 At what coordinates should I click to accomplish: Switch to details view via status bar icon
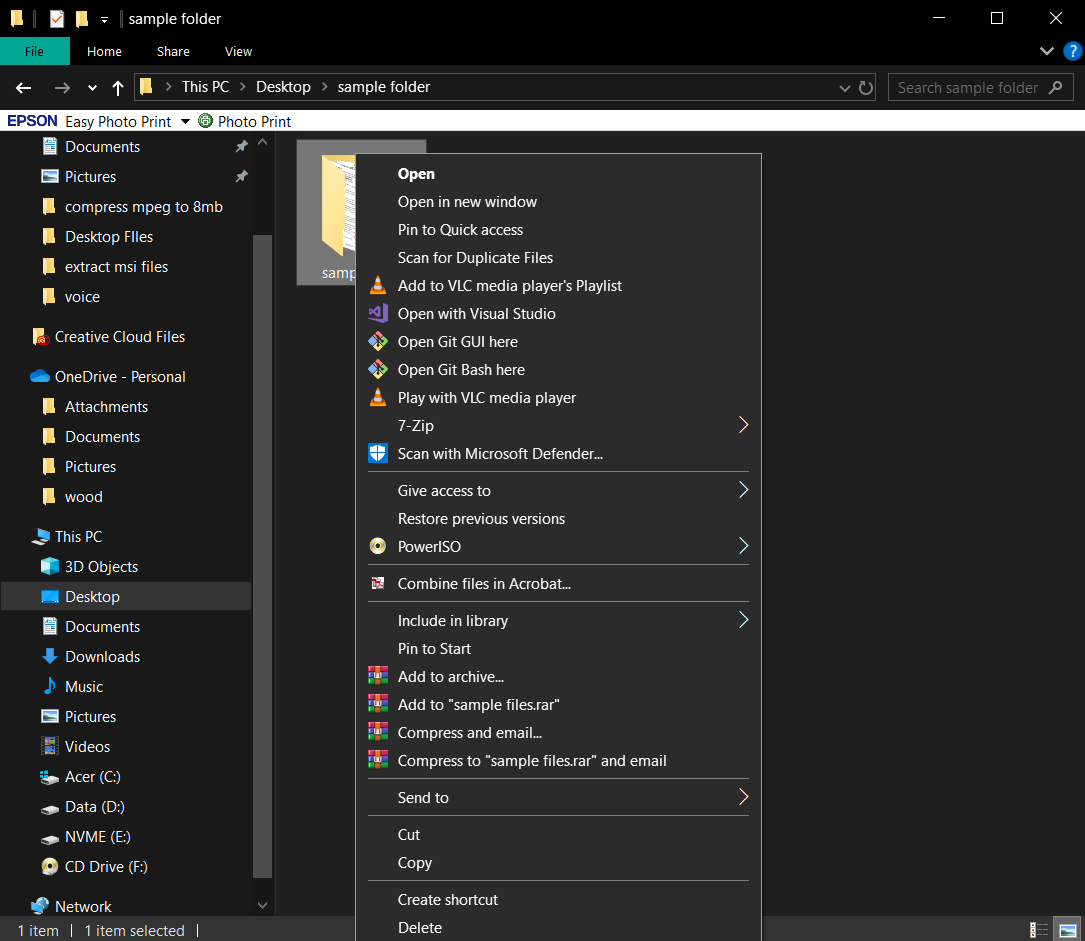tap(1039, 930)
